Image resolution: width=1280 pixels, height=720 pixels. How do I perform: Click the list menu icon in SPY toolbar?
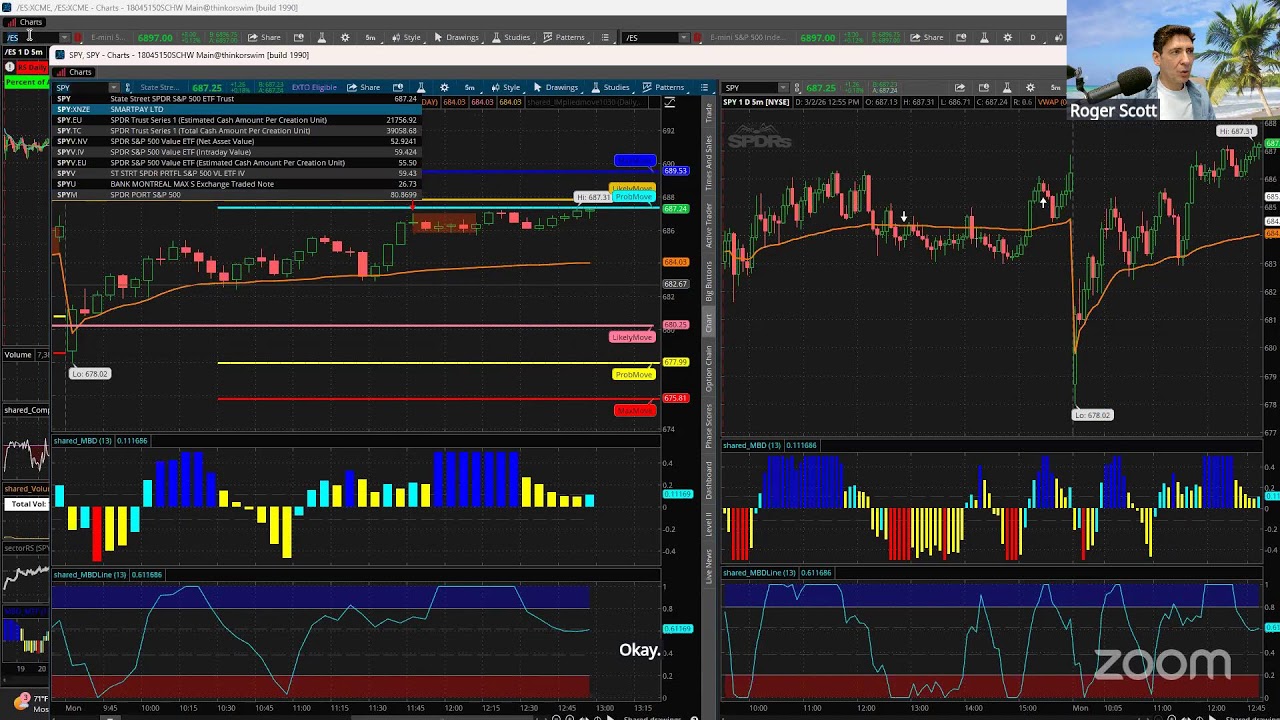705,88
